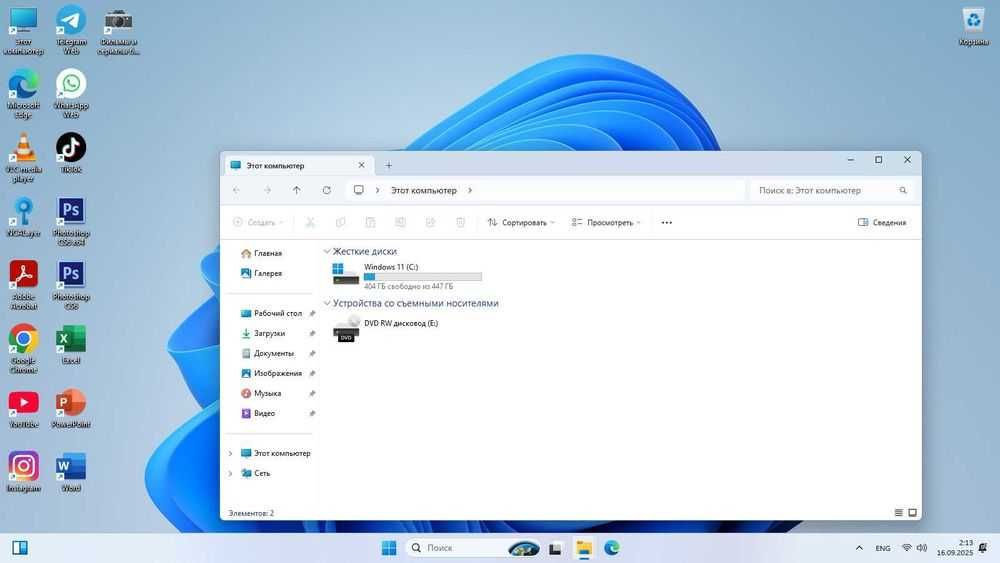Screen dimensions: 1000x563
Task: Open WhatsApp Web desktop shortcut
Action: [x=71, y=94]
